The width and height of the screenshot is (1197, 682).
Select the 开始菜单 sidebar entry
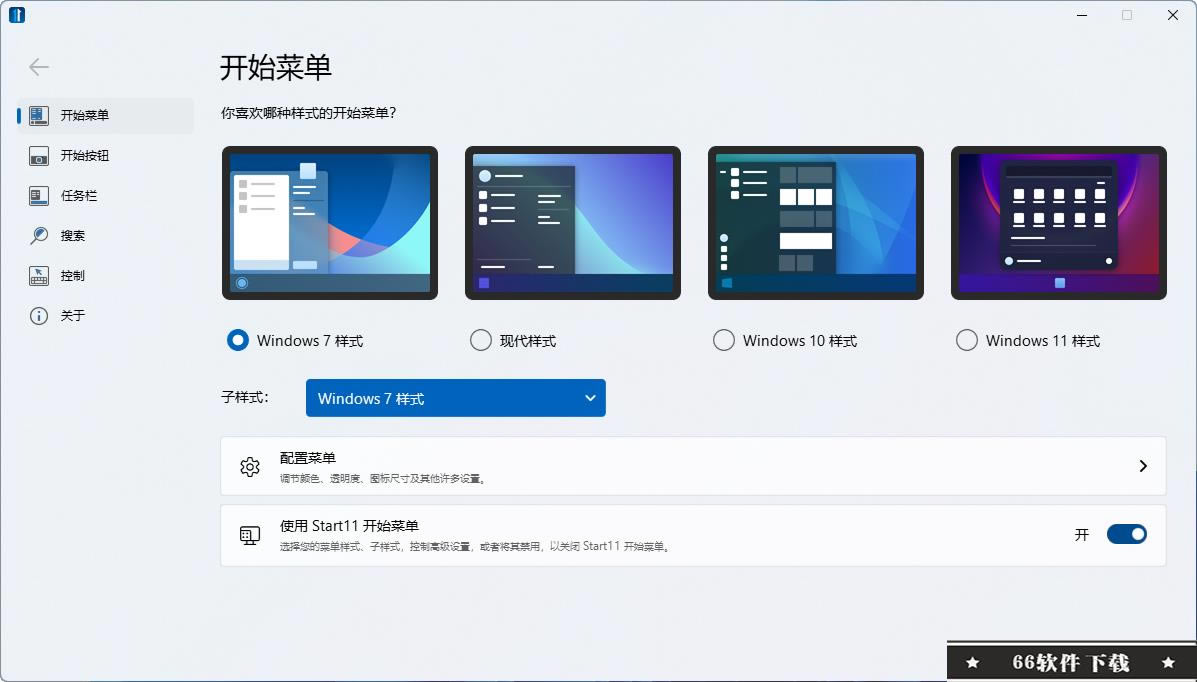coord(105,115)
